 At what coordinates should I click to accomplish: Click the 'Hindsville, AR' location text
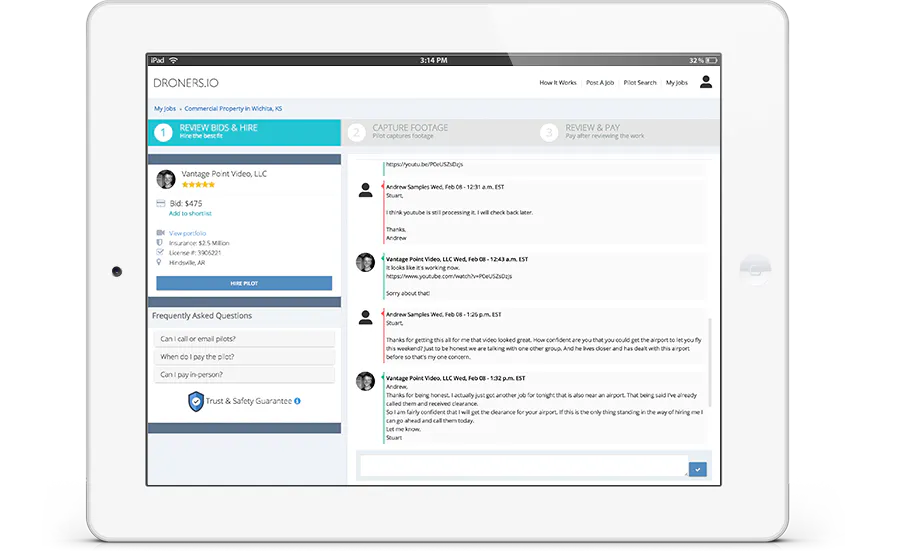click(187, 263)
